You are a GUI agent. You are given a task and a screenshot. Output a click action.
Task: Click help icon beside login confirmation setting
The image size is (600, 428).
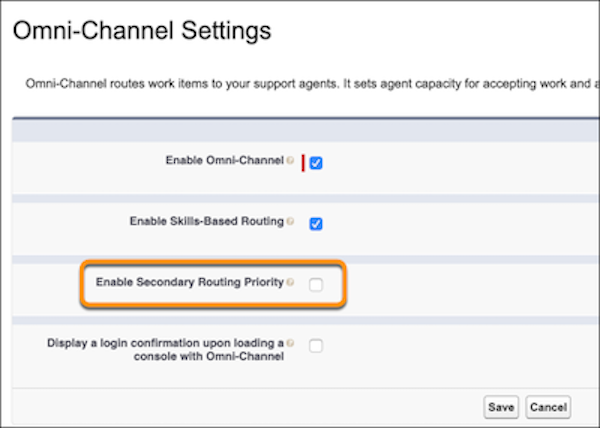pyautogui.click(x=290, y=343)
